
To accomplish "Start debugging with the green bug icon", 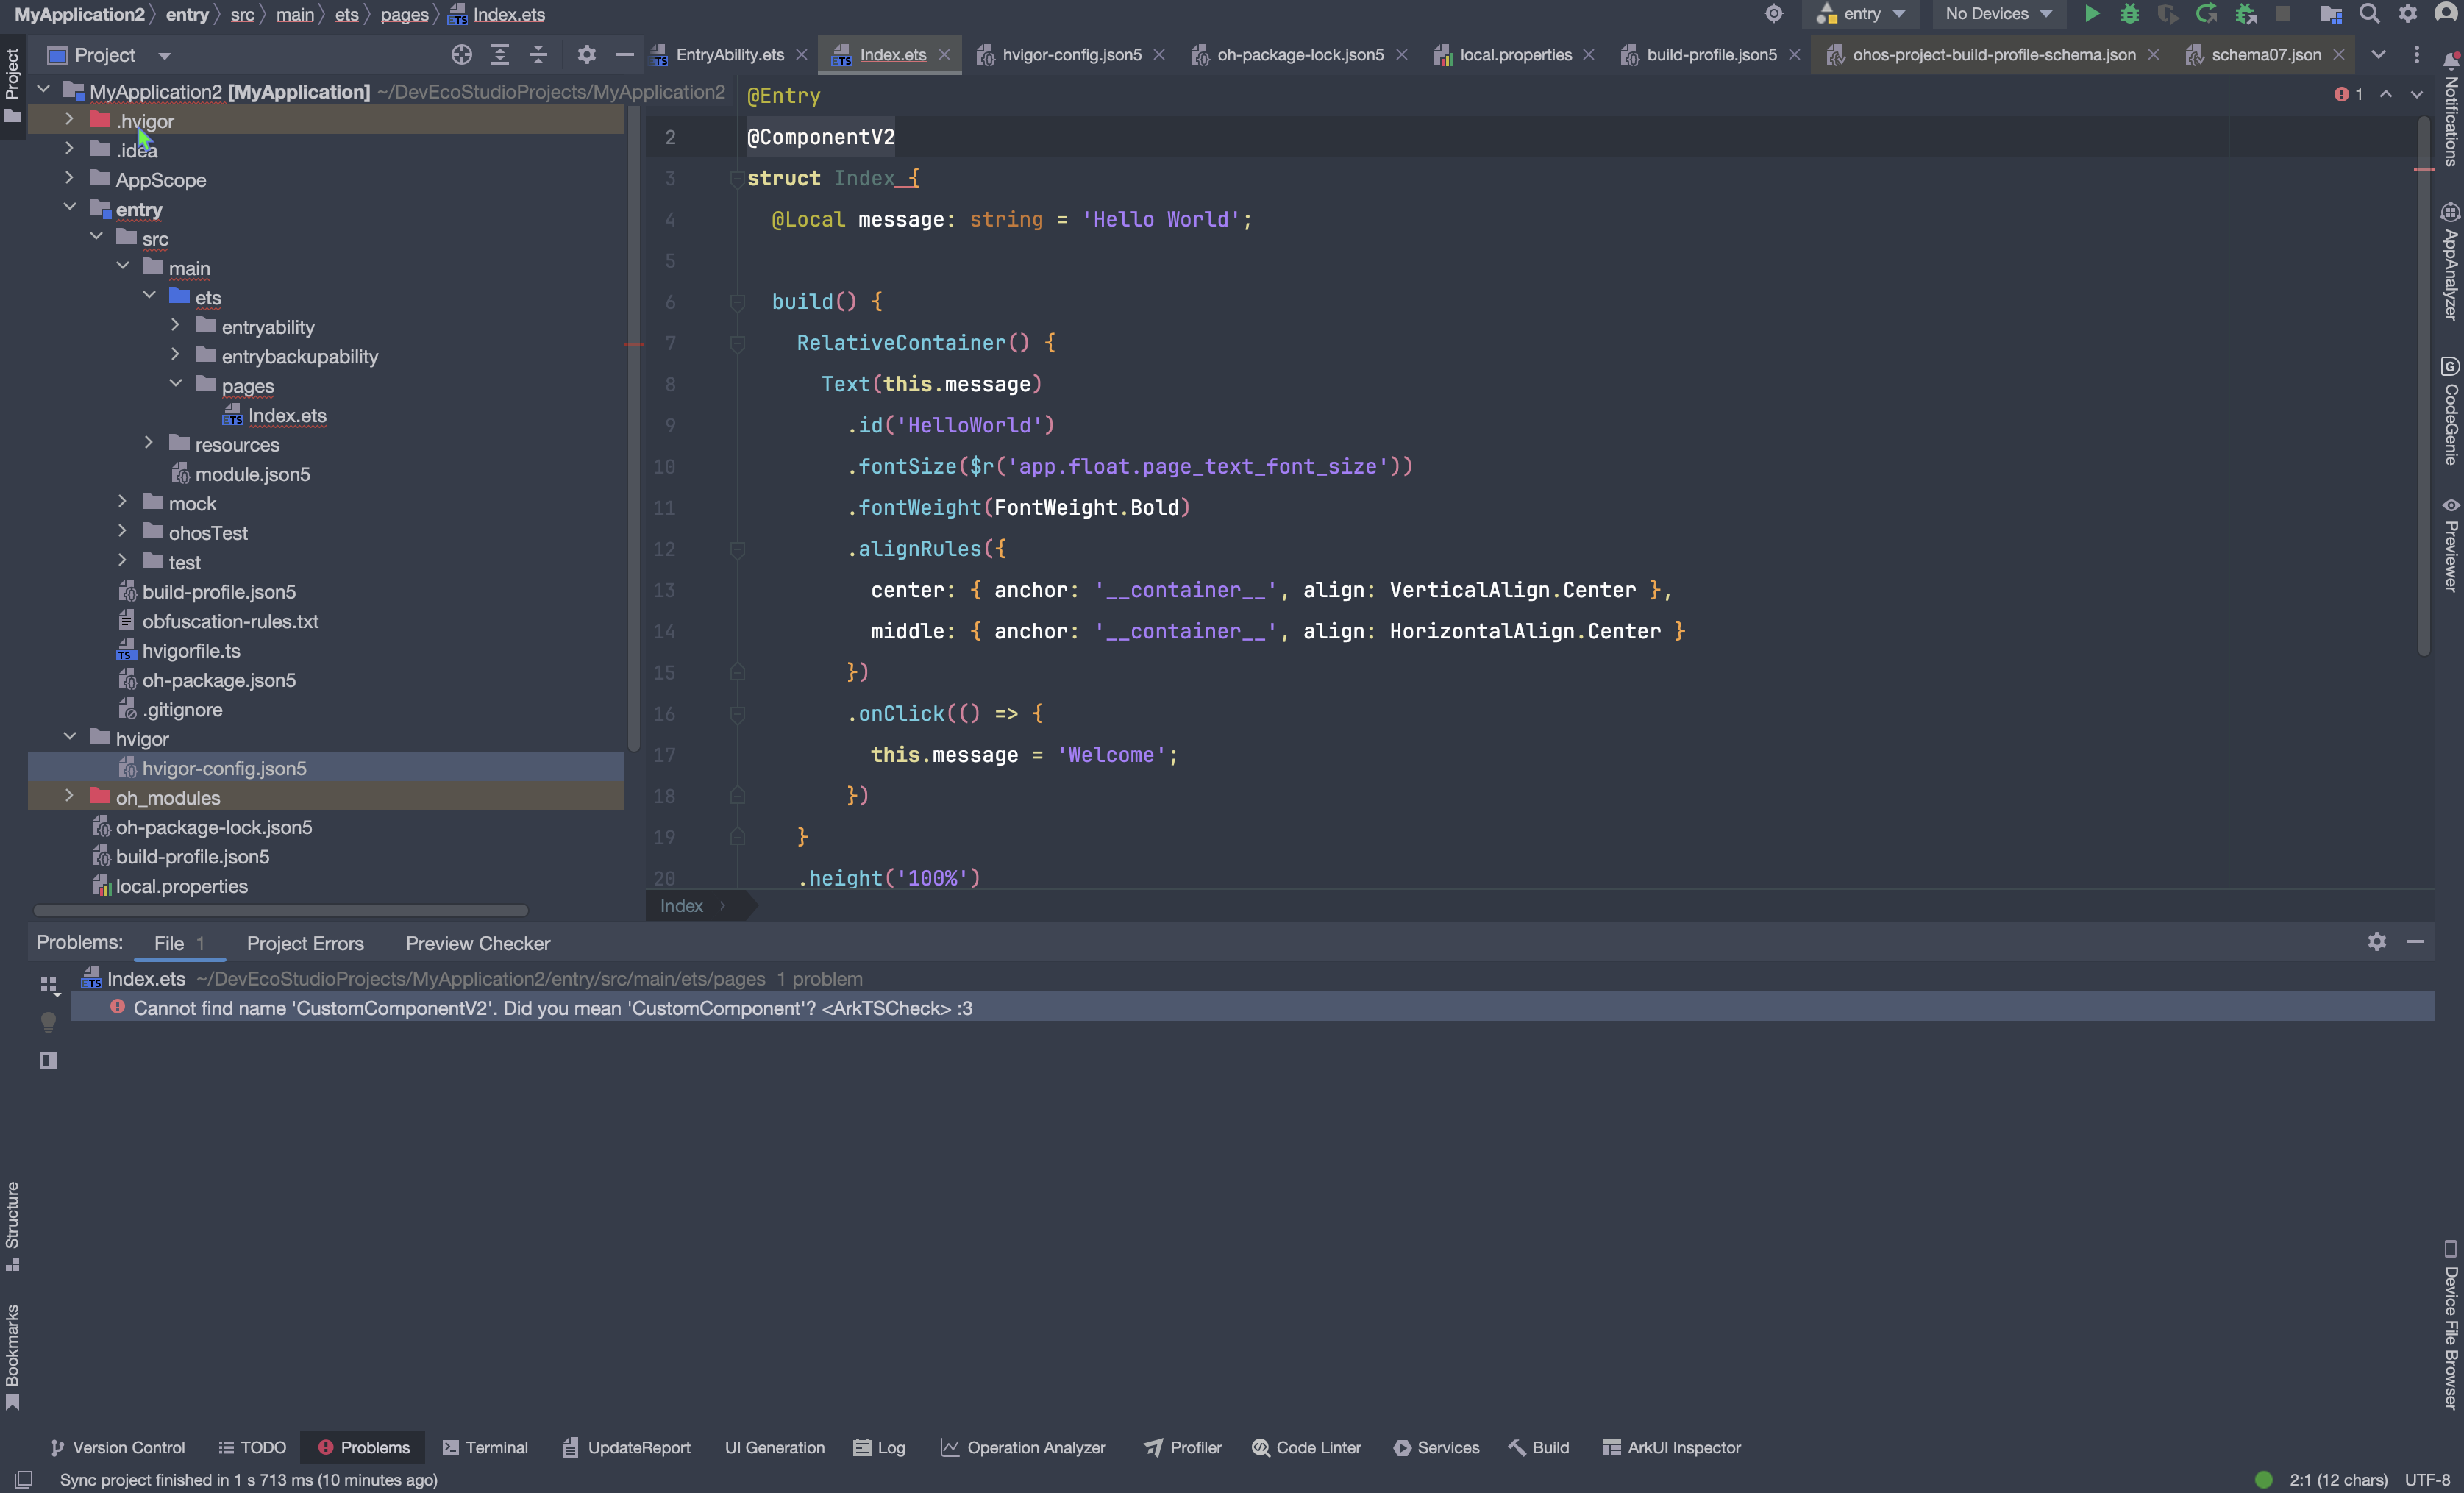I will 2130,14.
